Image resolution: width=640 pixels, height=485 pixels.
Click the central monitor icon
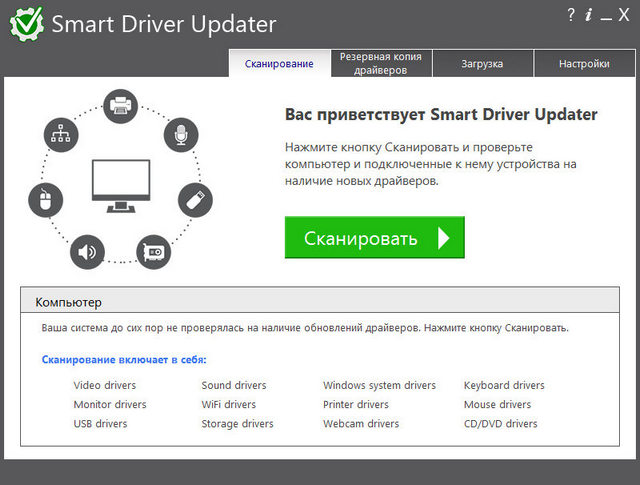(x=119, y=183)
